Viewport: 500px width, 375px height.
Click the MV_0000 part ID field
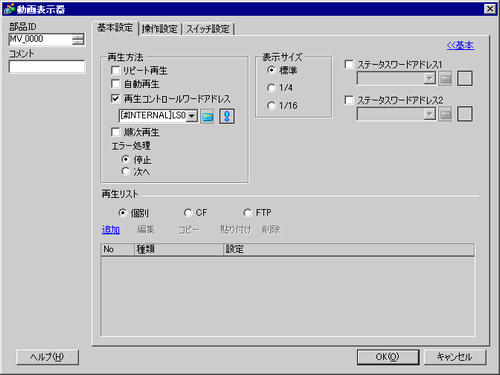40,39
